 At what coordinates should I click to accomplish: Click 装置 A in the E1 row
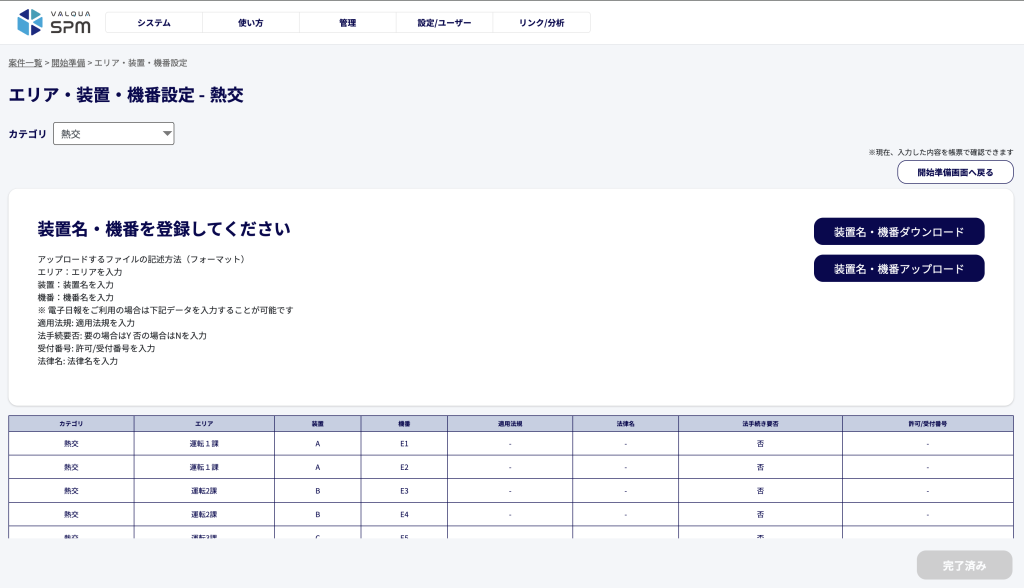(x=317, y=444)
